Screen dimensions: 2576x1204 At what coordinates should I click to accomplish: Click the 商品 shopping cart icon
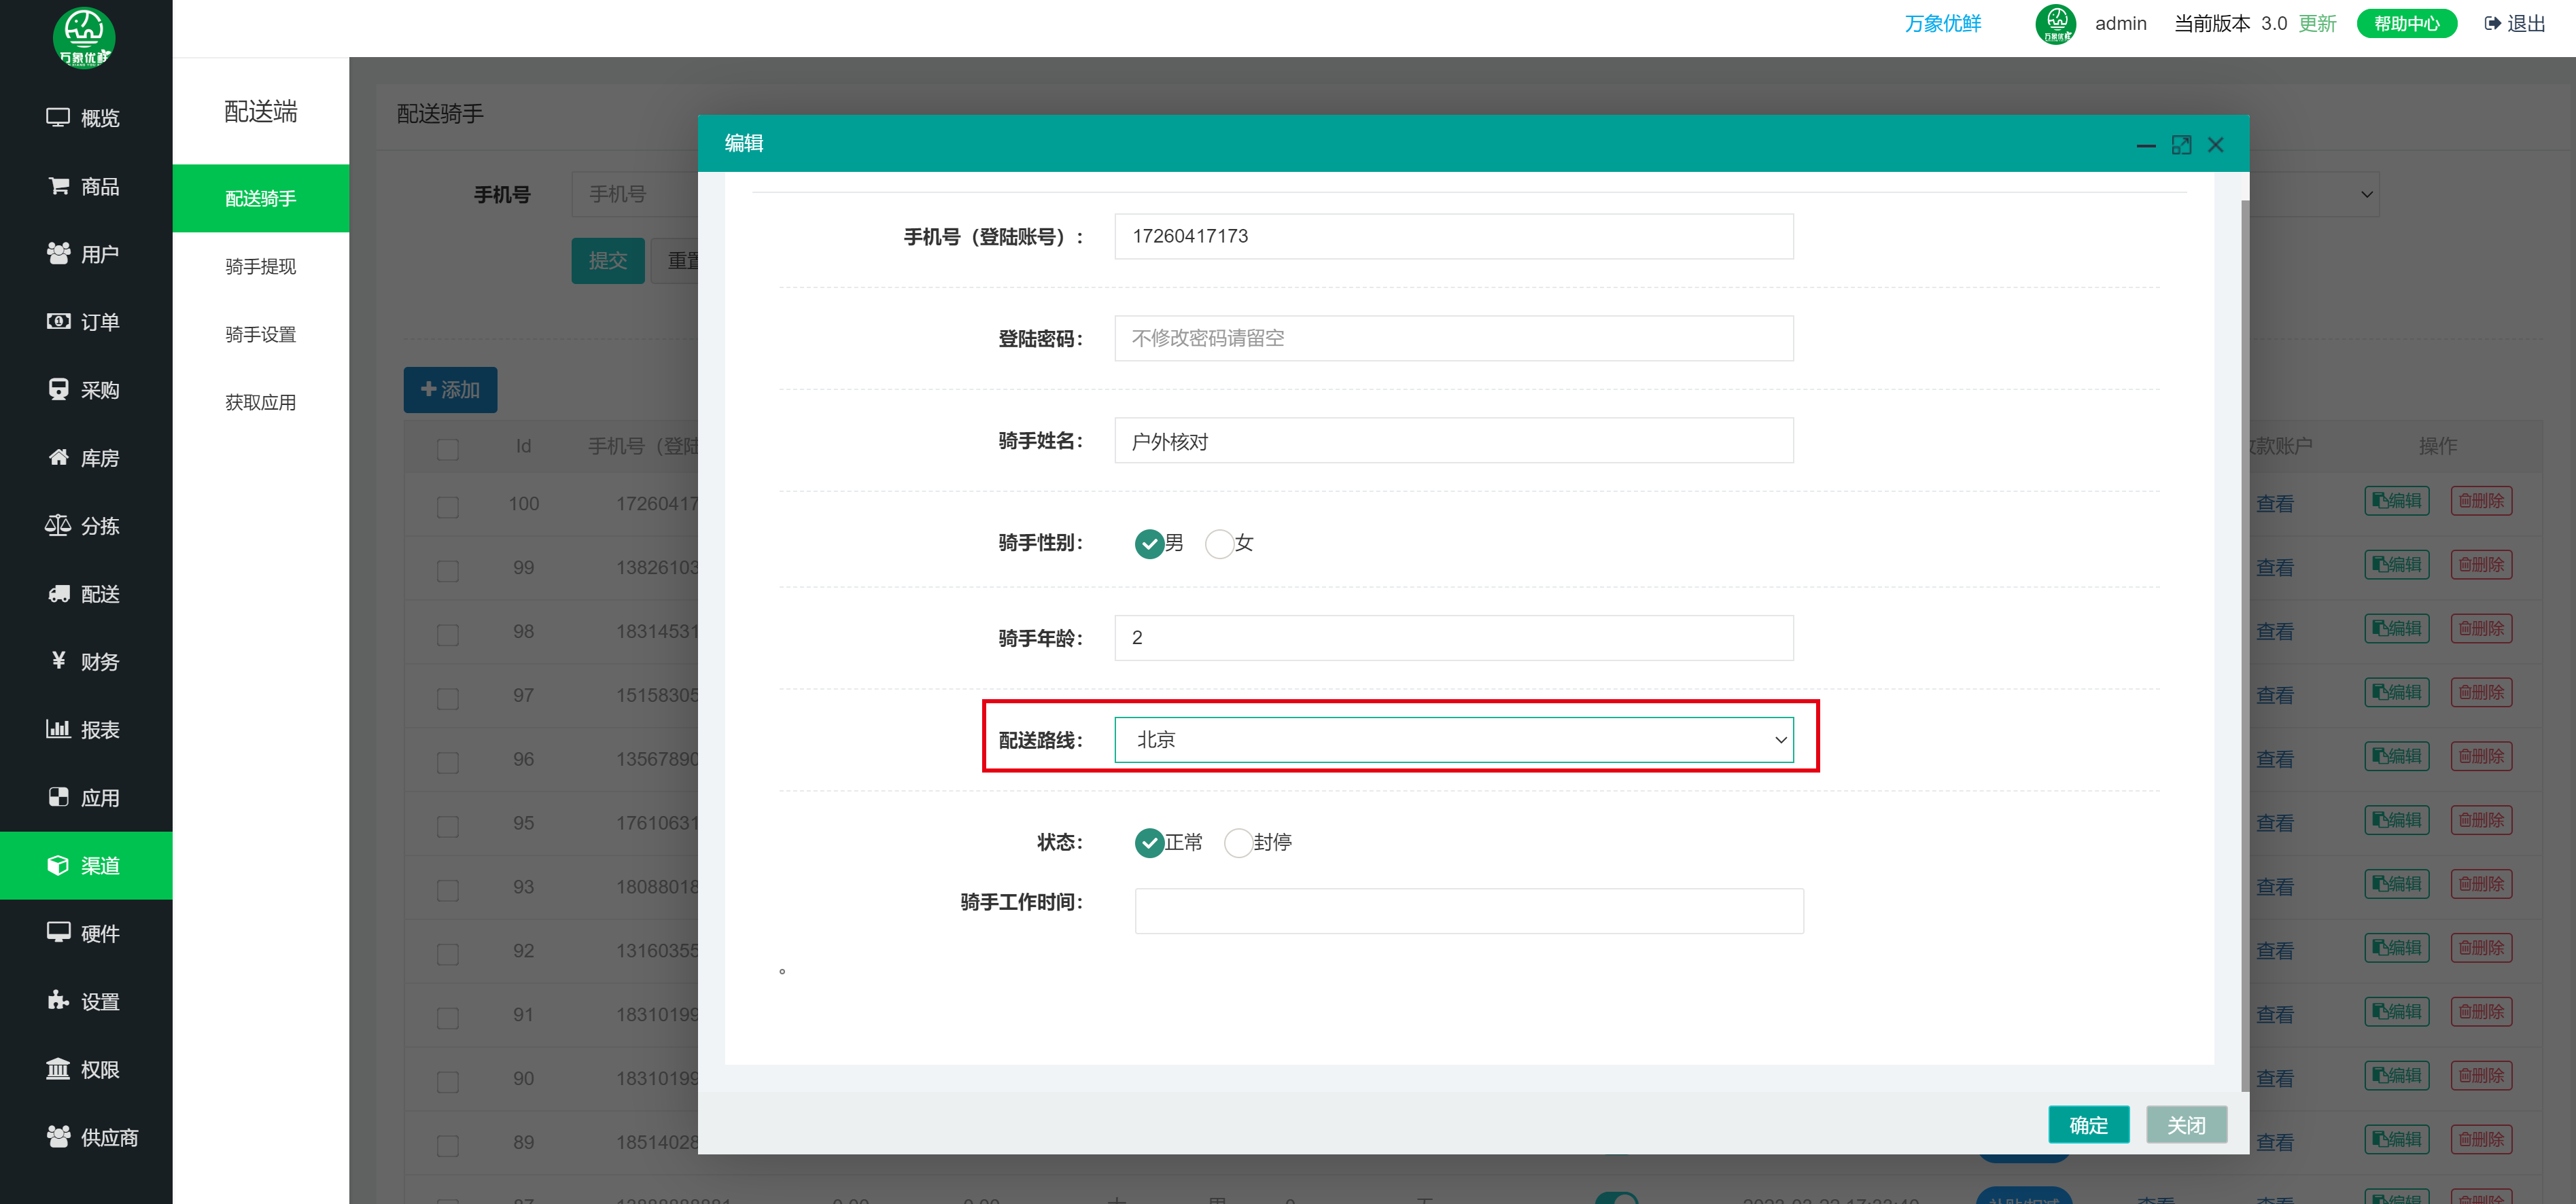pos(58,186)
